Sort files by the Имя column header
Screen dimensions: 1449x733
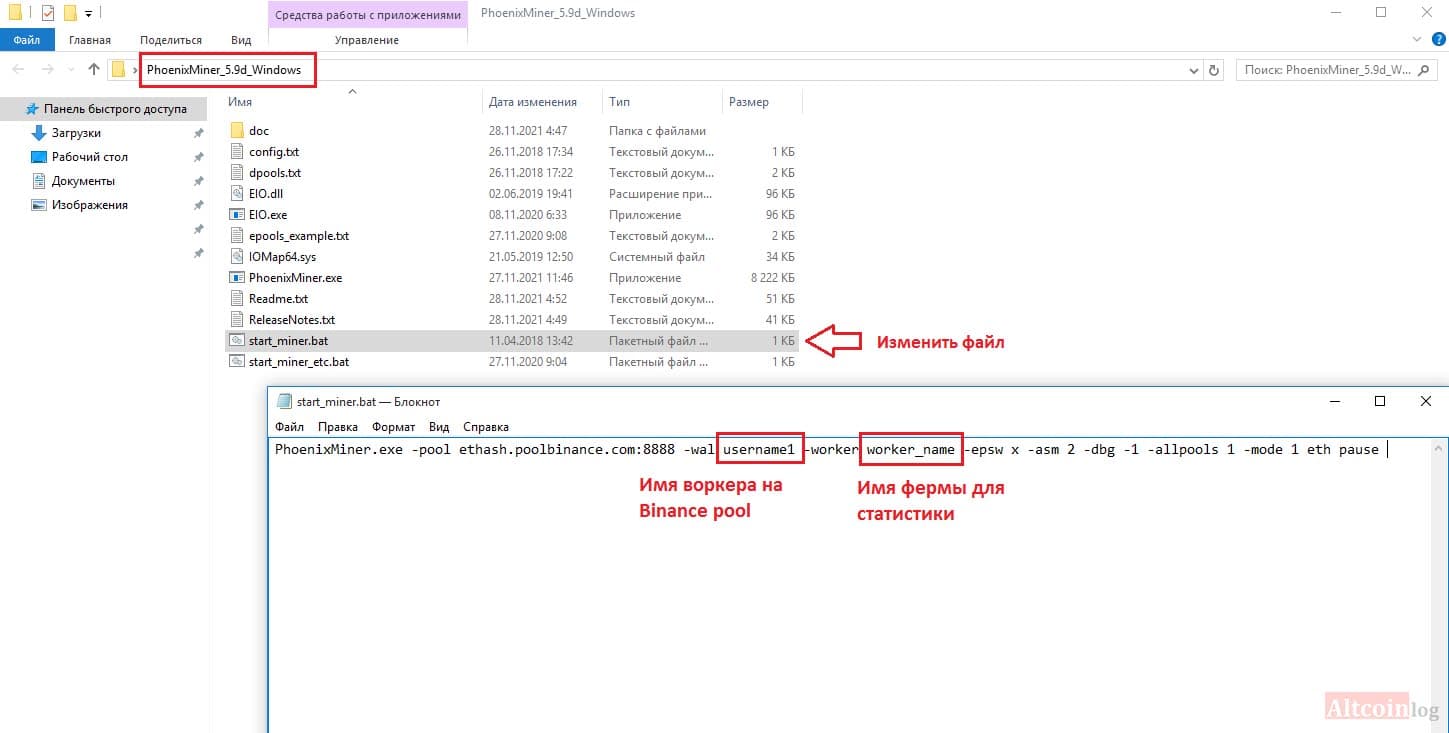pos(240,102)
